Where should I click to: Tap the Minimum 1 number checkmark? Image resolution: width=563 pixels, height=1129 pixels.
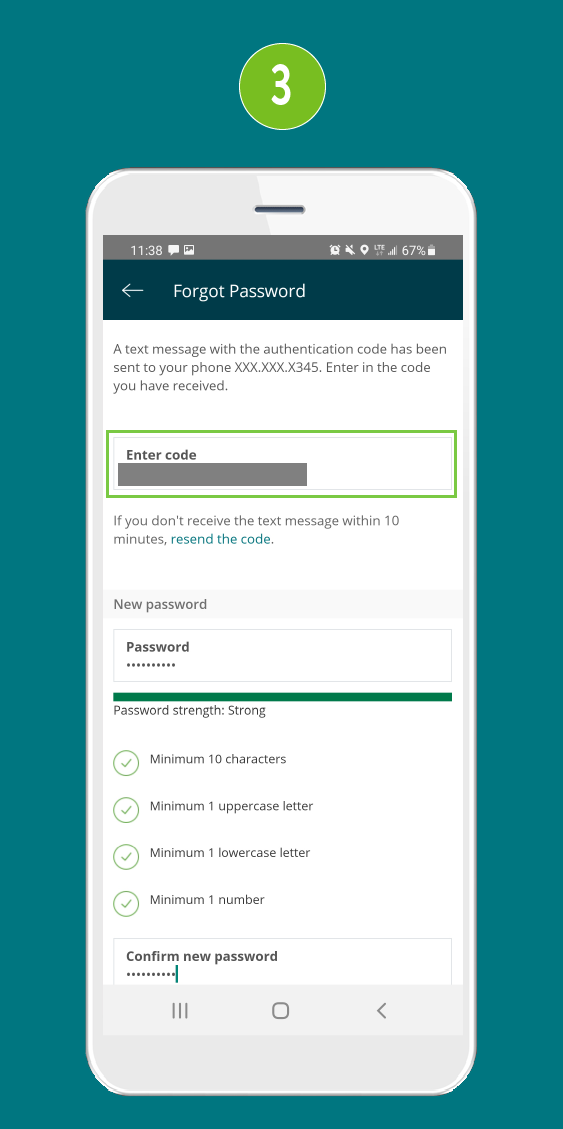[x=126, y=901]
